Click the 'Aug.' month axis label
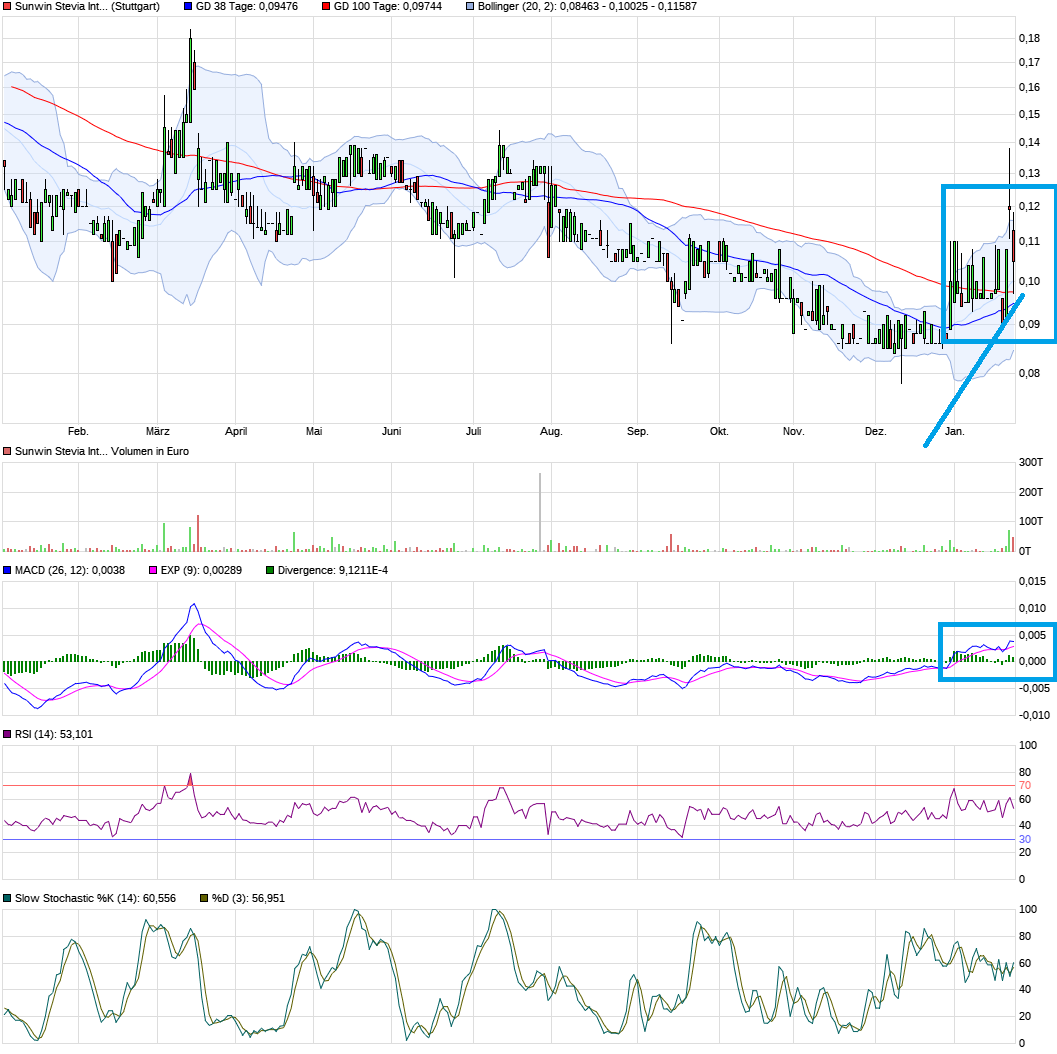The image size is (1057, 1054). [551, 431]
